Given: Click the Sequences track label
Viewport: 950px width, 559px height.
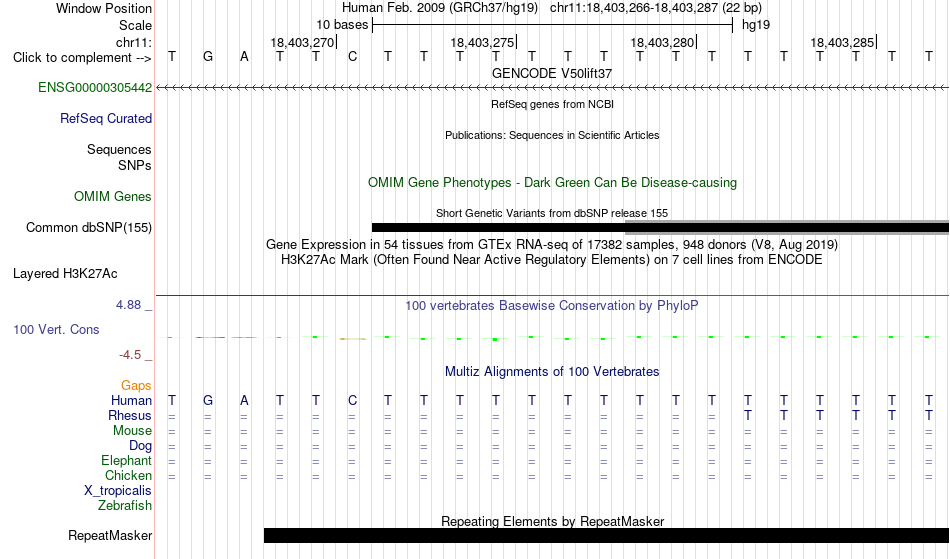Looking at the screenshot, I should click(119, 150).
